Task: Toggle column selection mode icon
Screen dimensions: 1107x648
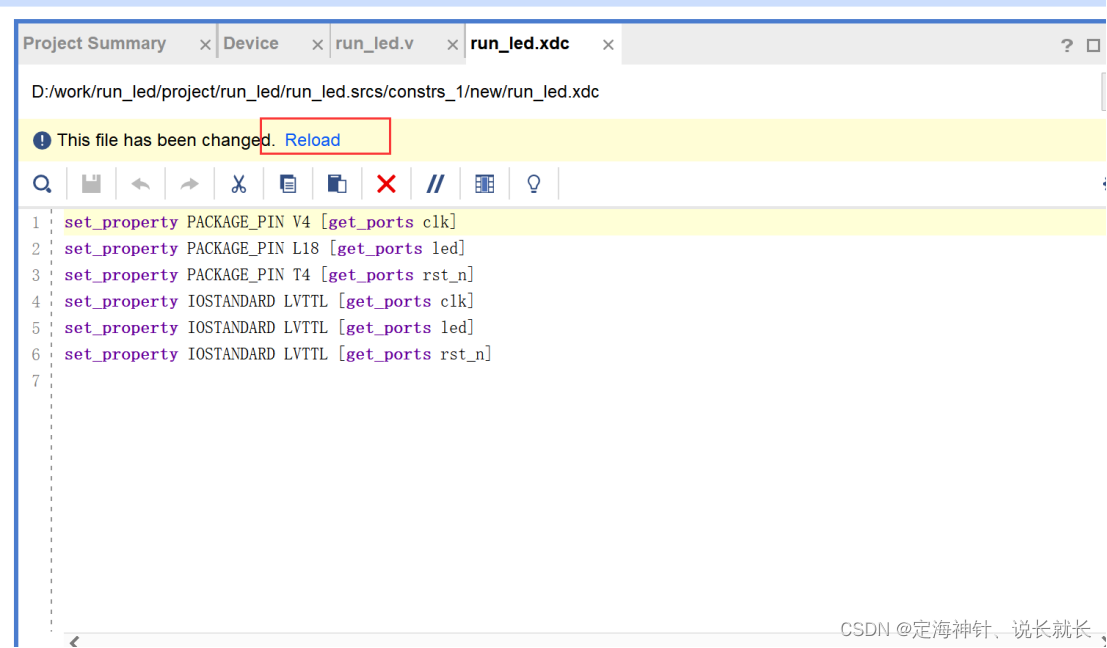Action: [484, 184]
